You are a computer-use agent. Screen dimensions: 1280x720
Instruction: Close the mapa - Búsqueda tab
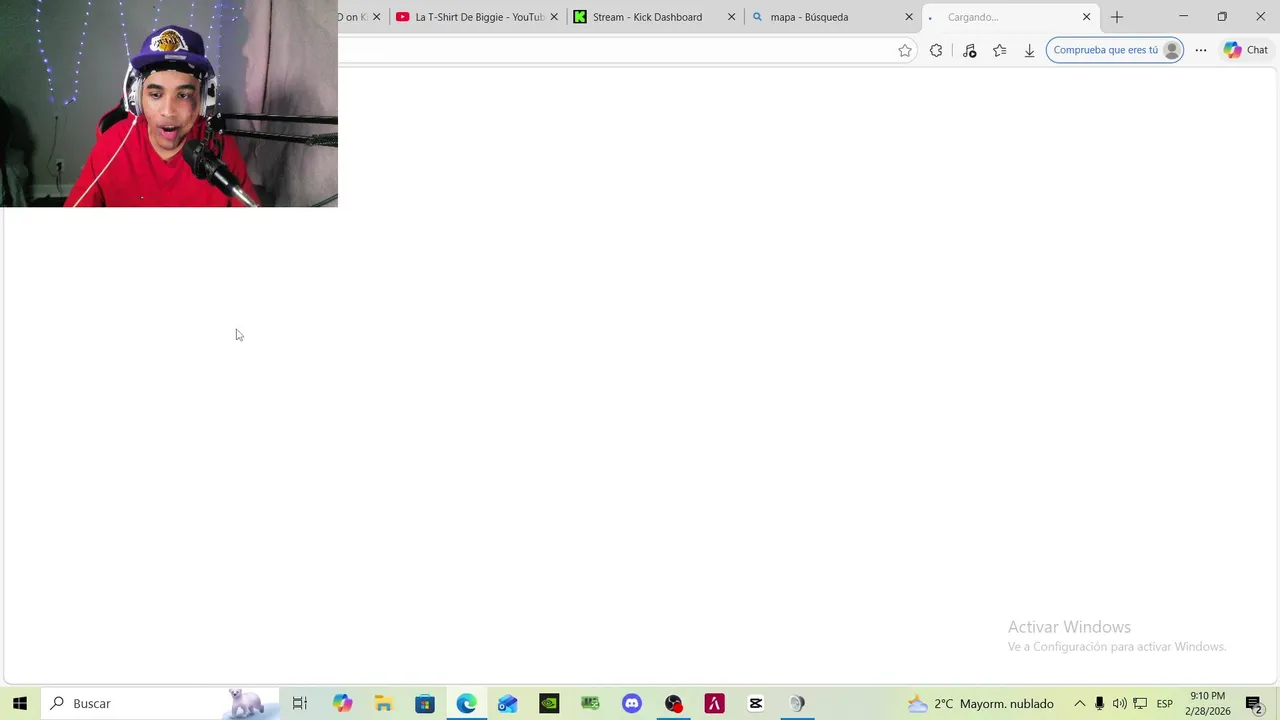pos(909,17)
